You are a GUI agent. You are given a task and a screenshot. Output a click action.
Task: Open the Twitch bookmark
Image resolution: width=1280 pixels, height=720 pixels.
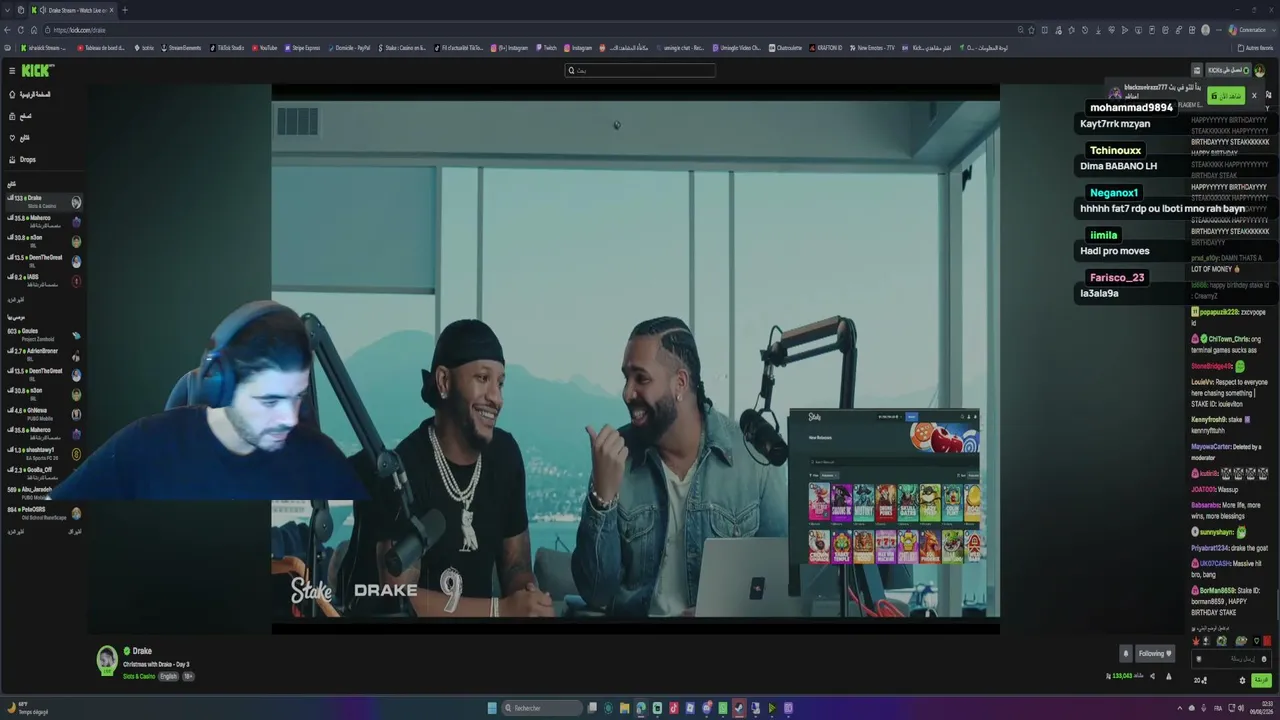(546, 48)
